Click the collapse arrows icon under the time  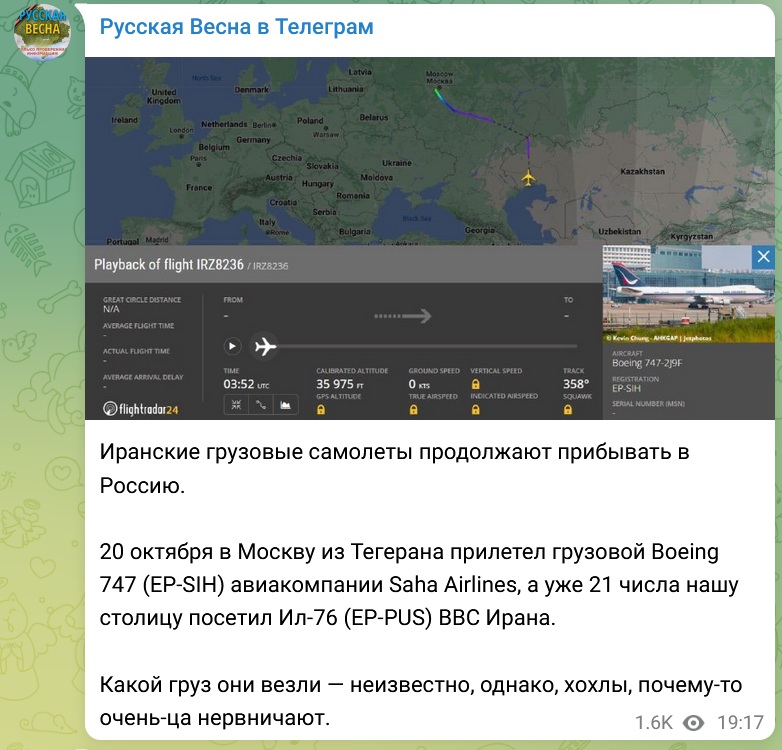236,405
